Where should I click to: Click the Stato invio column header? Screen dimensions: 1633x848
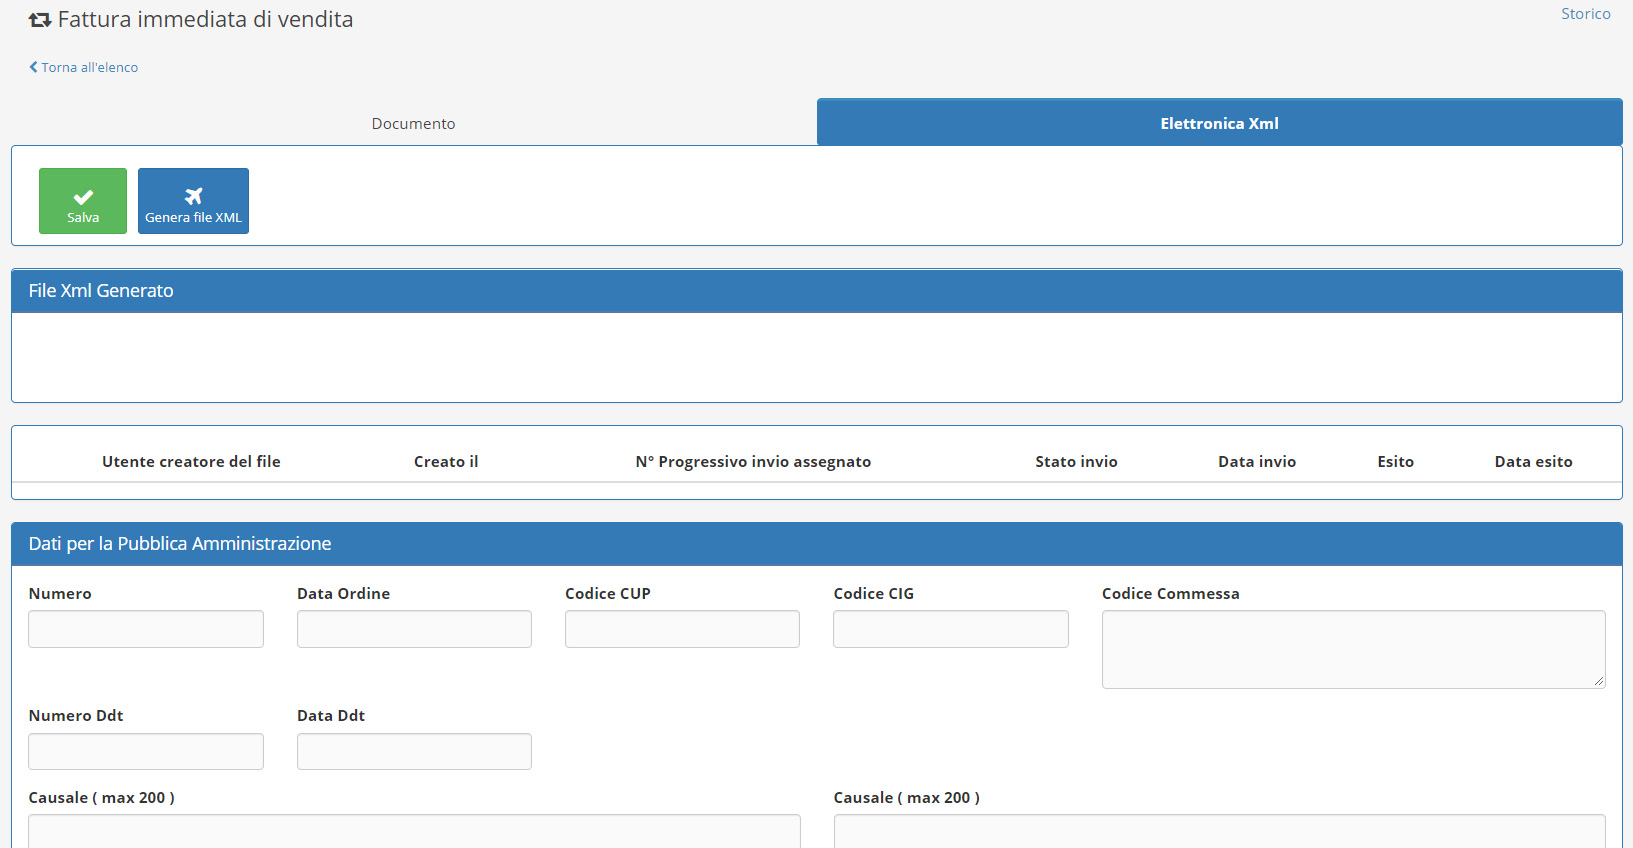(x=1076, y=461)
